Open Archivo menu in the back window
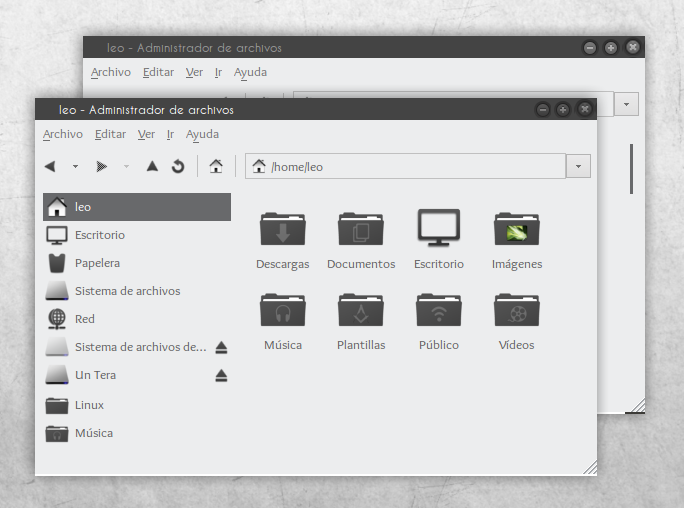684x508 pixels. 111,72
